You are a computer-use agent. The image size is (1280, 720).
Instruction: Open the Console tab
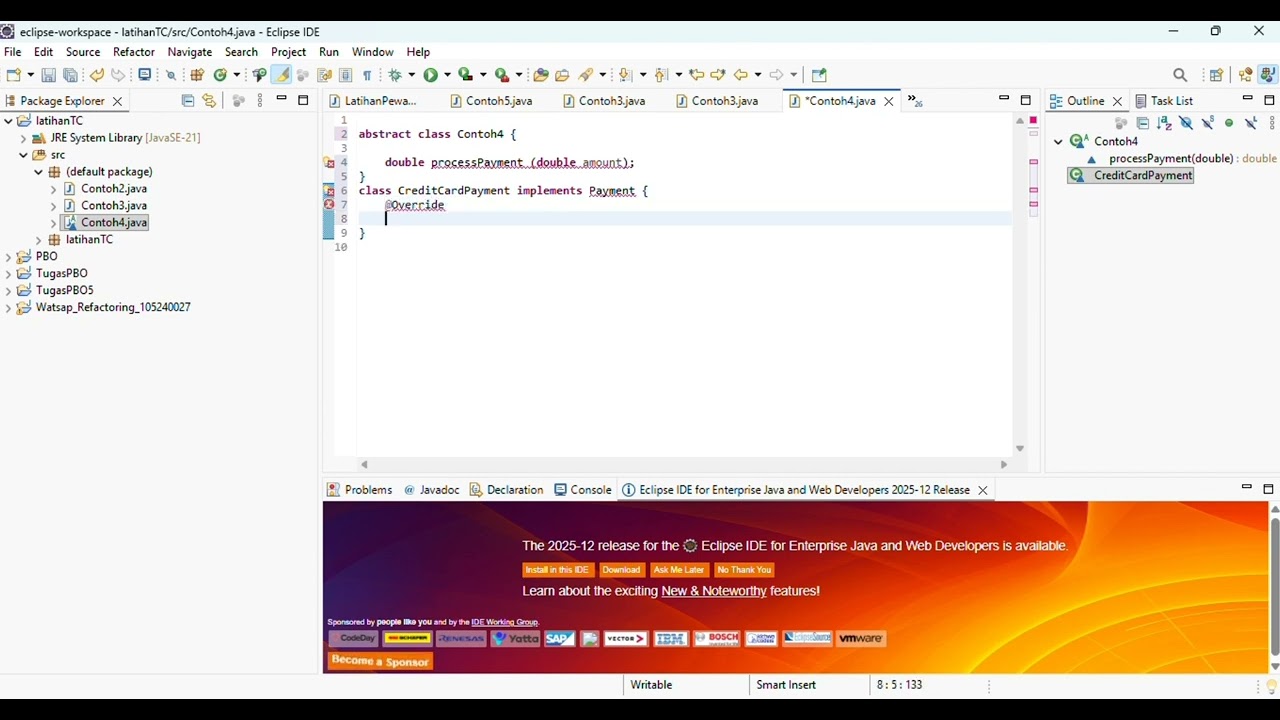click(x=582, y=490)
